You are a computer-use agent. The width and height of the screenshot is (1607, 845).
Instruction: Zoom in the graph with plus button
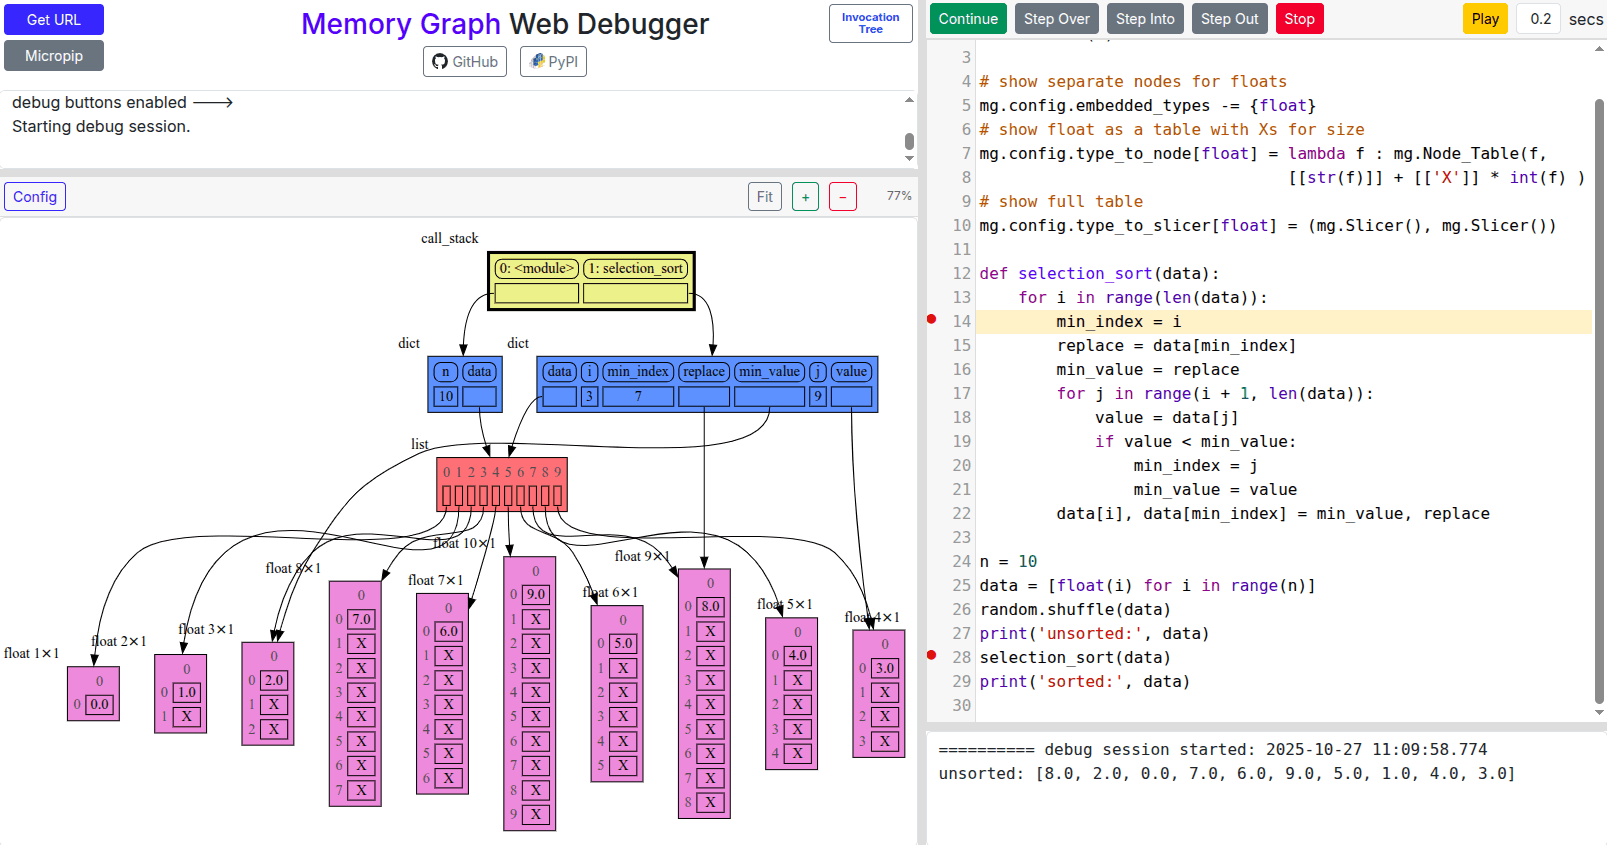click(x=805, y=197)
